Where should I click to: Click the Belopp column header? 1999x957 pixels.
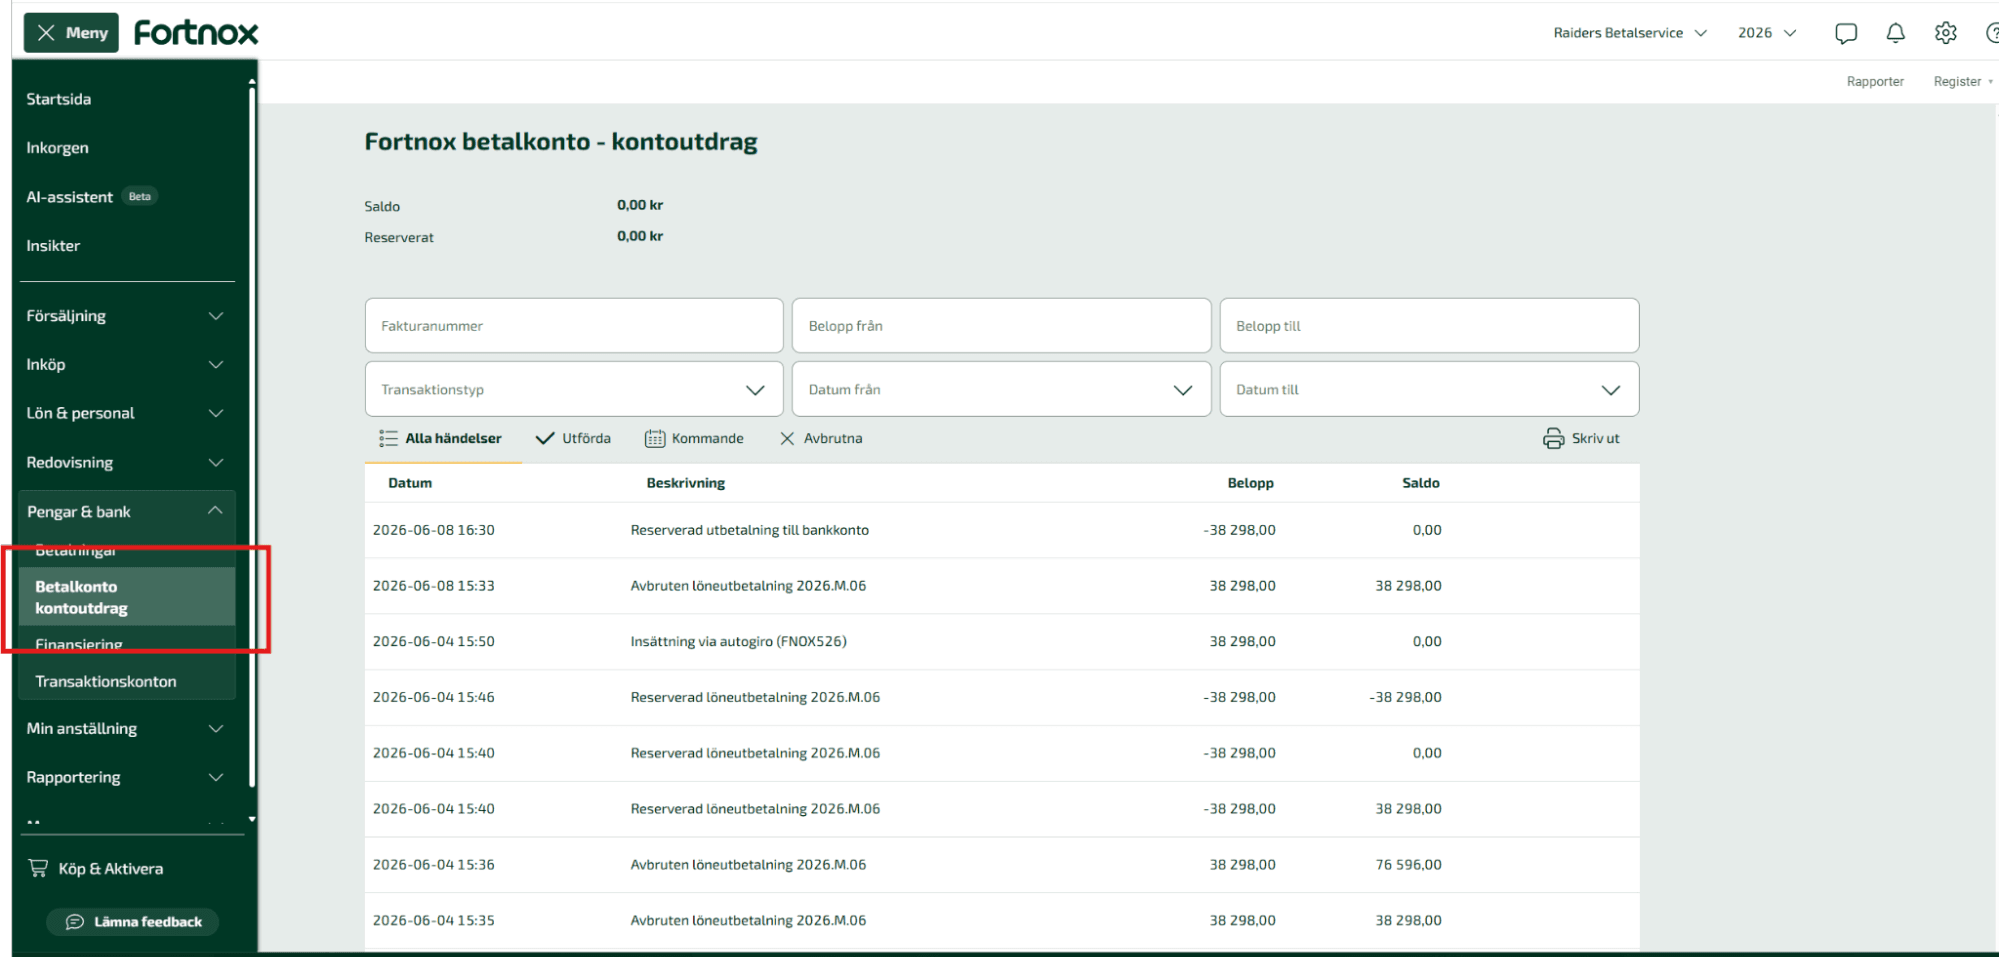pos(1250,483)
